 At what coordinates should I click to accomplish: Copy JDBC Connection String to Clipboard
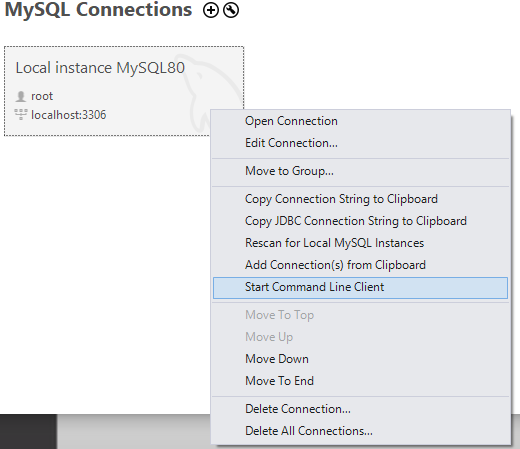coord(360,221)
